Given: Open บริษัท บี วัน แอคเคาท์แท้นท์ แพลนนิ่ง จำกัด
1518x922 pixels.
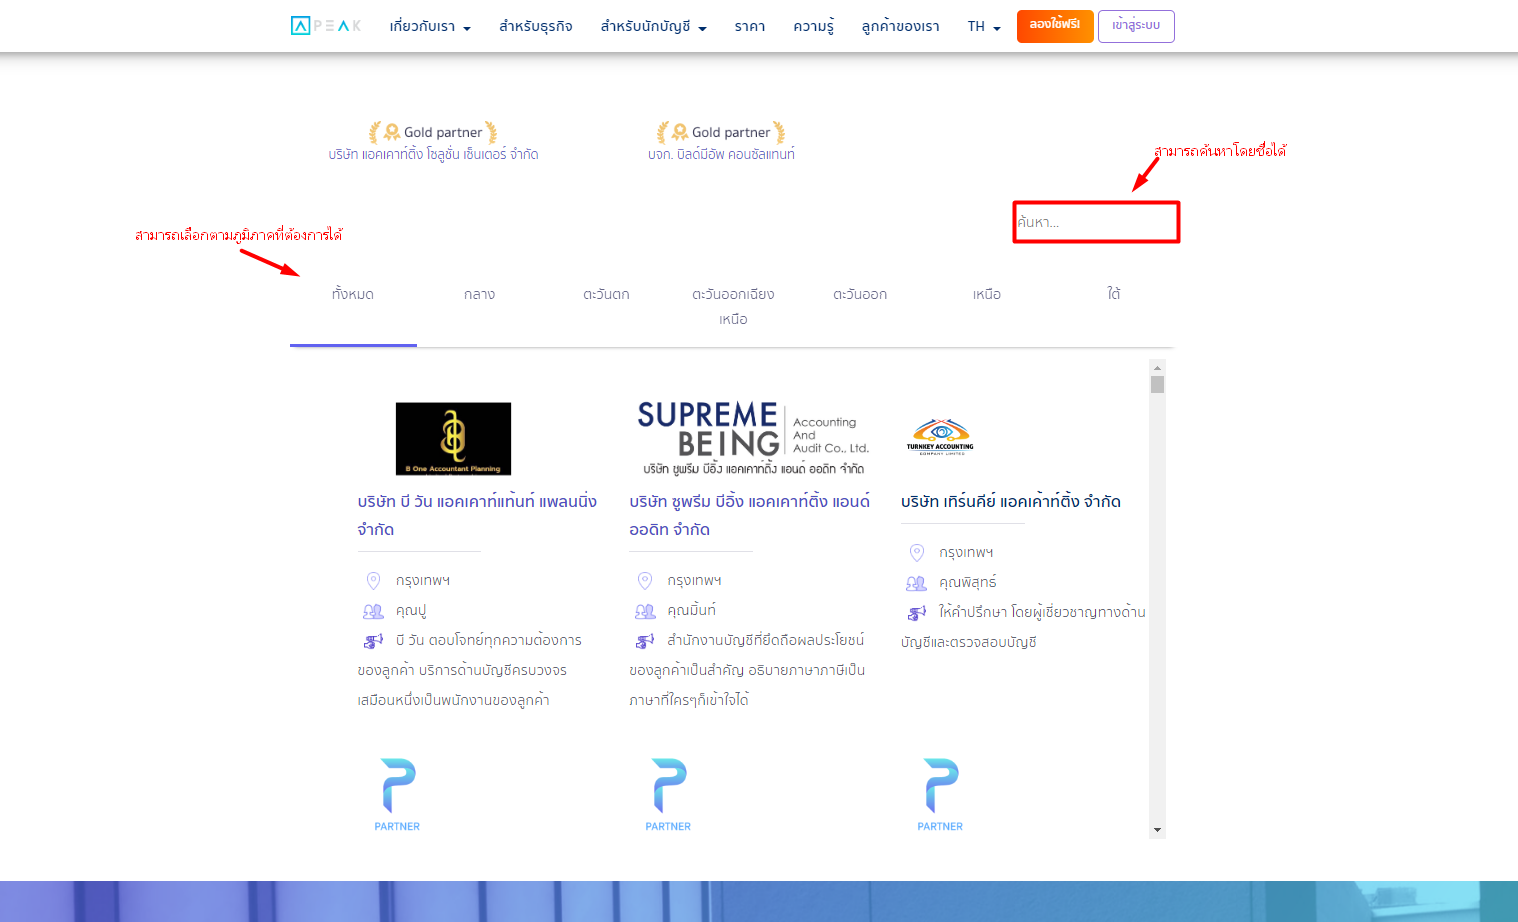Looking at the screenshot, I should (477, 515).
